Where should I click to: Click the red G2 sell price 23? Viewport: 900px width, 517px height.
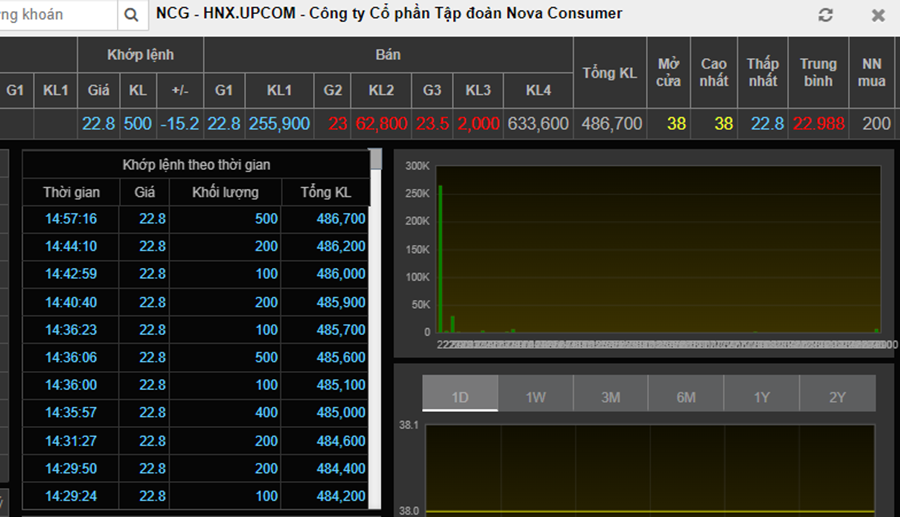coord(335,124)
